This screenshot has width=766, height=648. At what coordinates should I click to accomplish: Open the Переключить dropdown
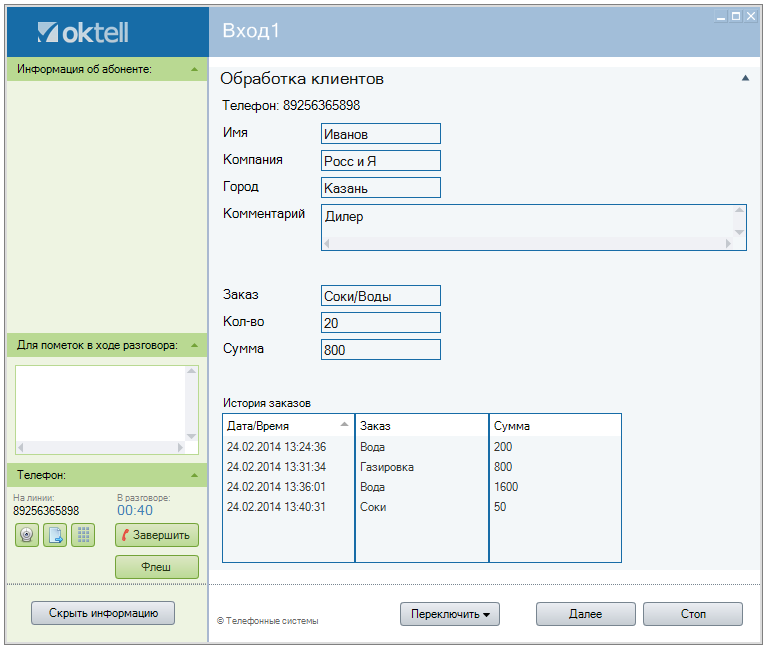point(449,614)
